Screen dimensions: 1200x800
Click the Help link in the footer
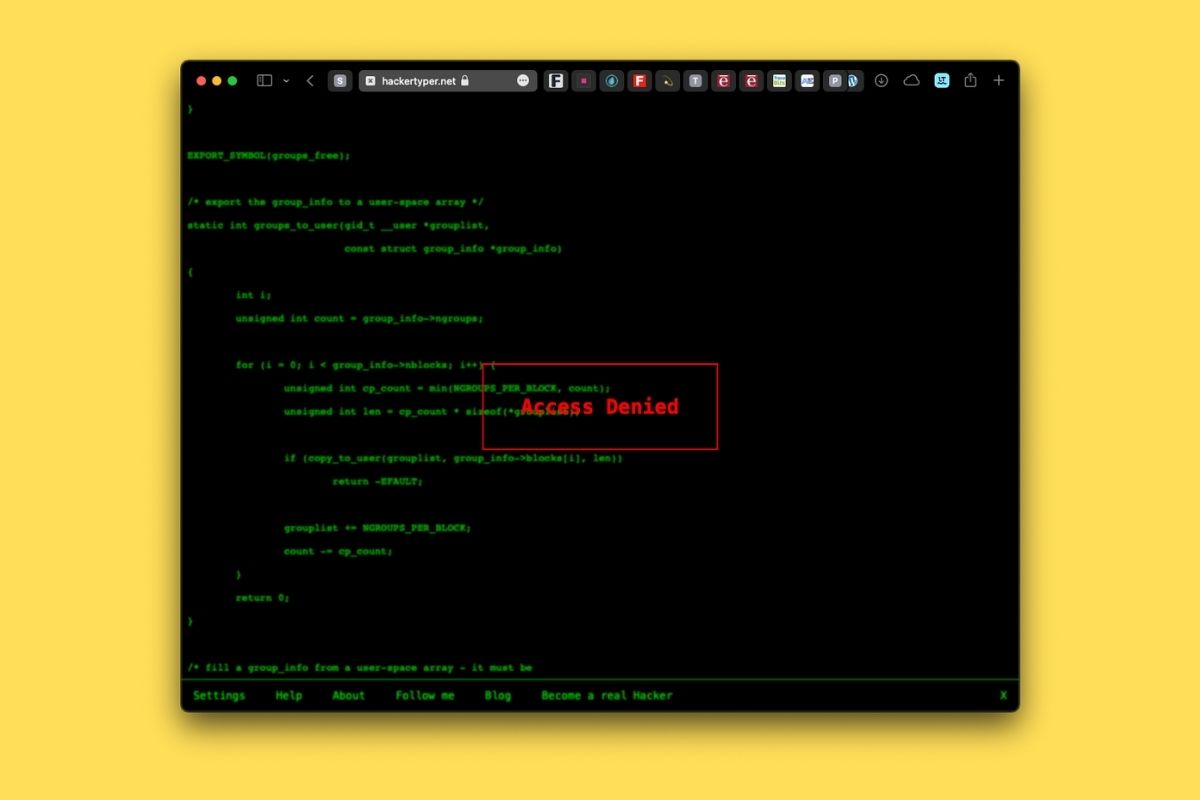pyautogui.click(x=289, y=695)
